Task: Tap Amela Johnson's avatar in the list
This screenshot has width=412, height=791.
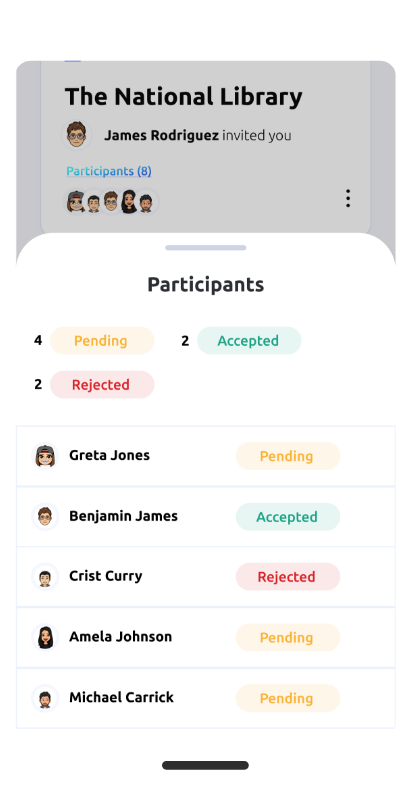Action: pyautogui.click(x=45, y=637)
